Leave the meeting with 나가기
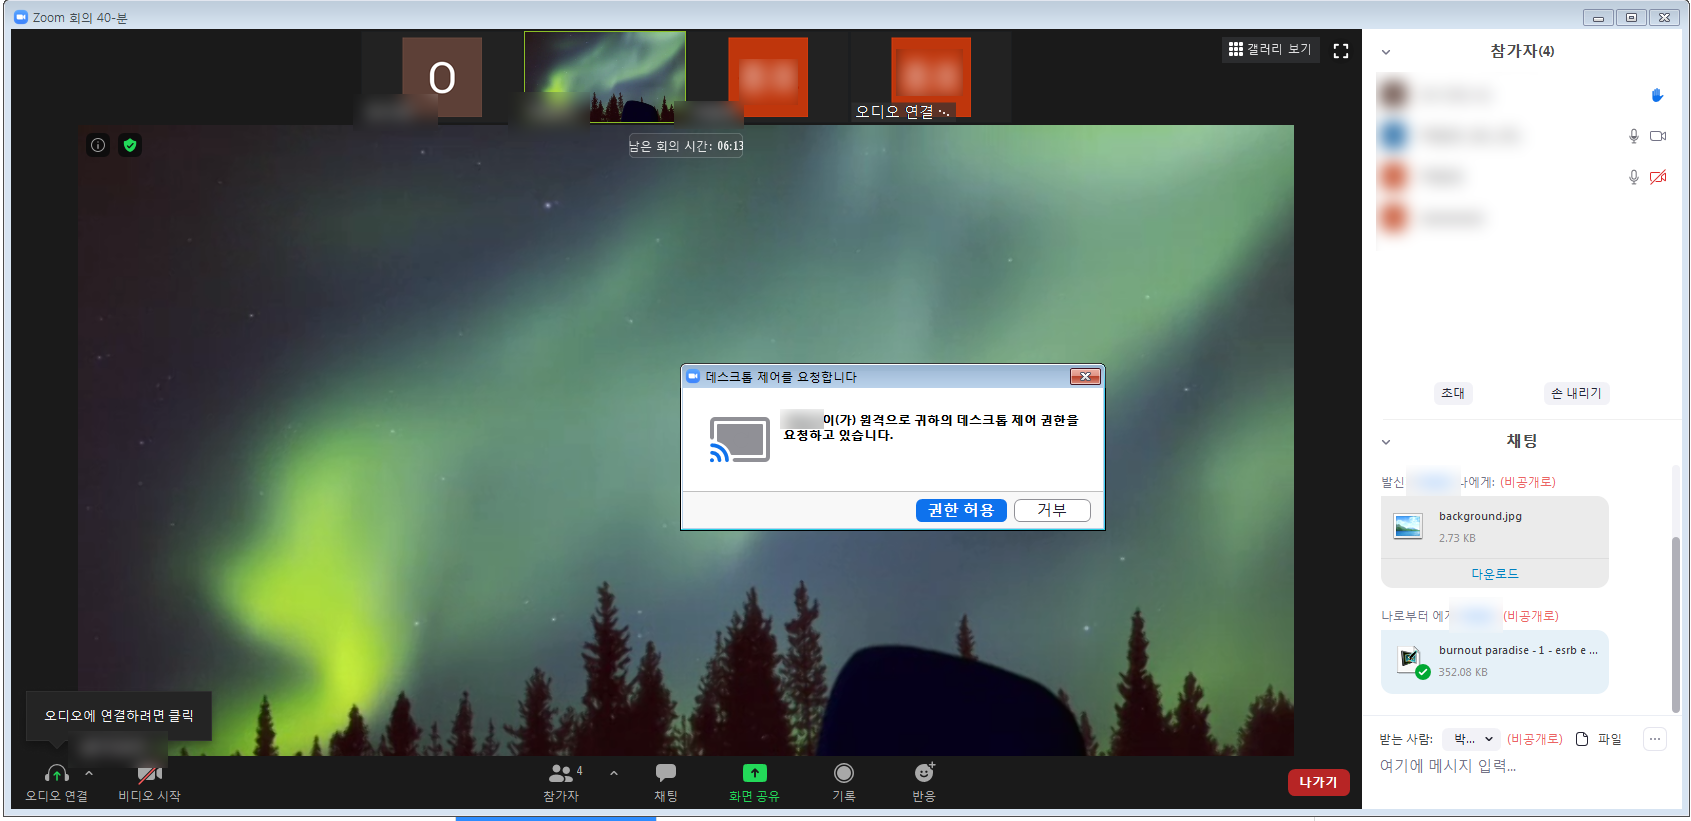The width and height of the screenshot is (1691, 821). pyautogui.click(x=1318, y=782)
